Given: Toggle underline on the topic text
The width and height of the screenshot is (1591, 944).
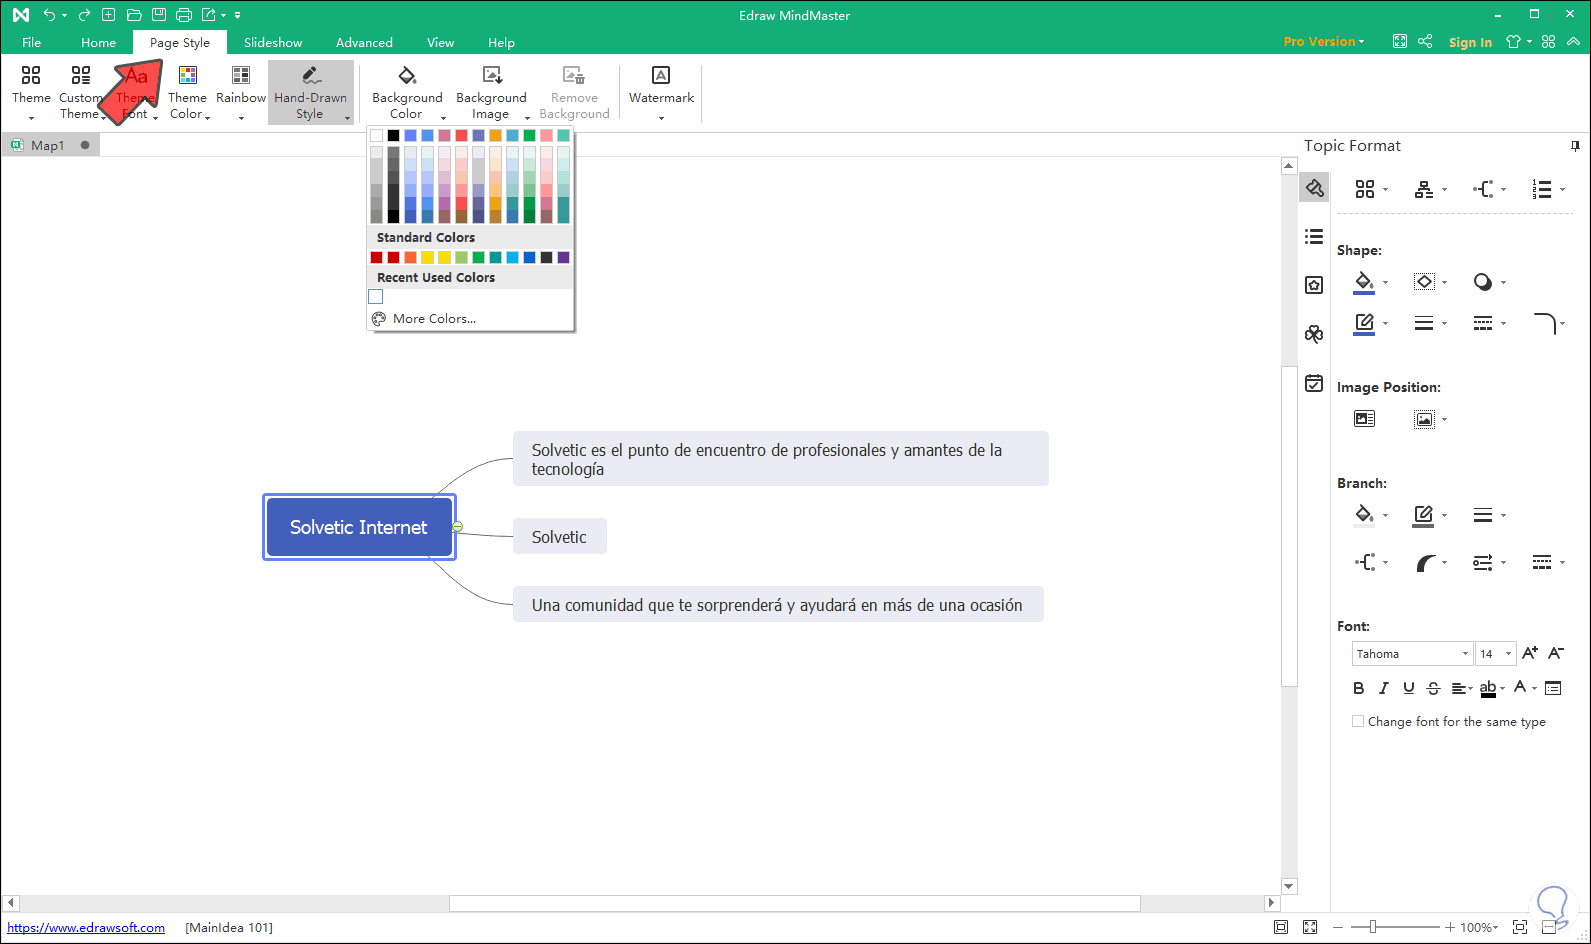Looking at the screenshot, I should point(1408,688).
